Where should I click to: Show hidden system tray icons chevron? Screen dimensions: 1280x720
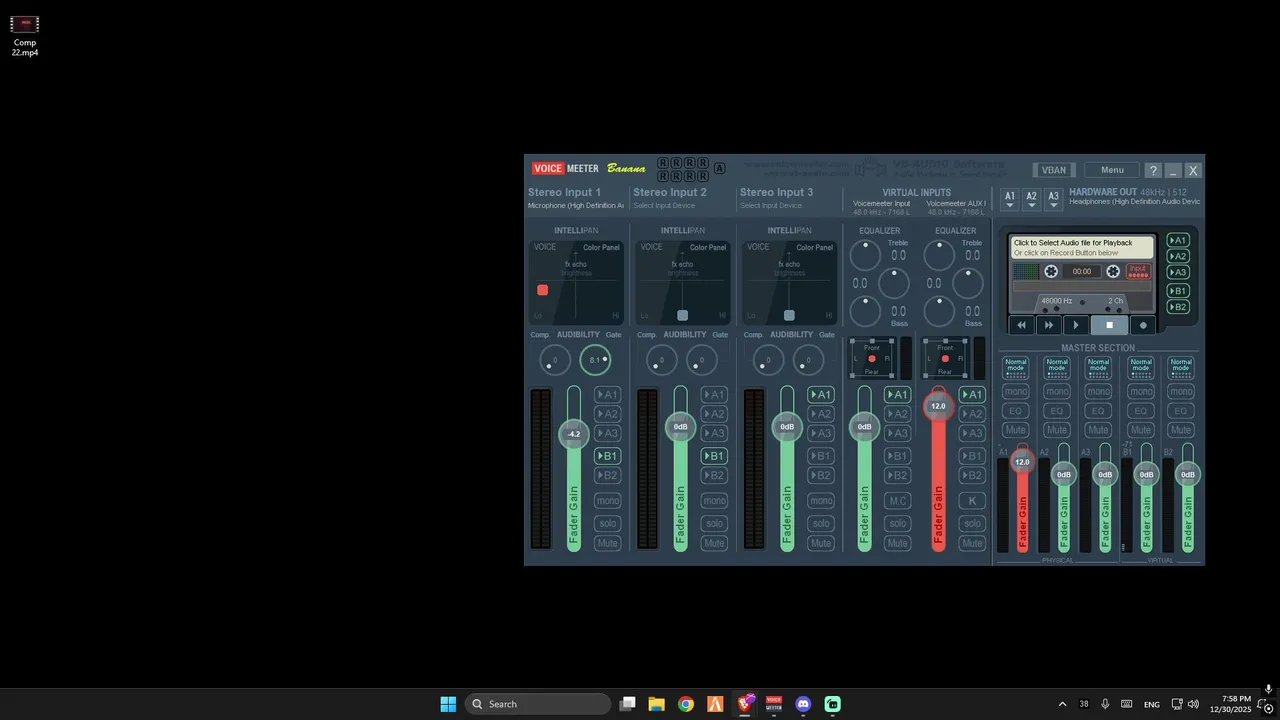[1062, 704]
